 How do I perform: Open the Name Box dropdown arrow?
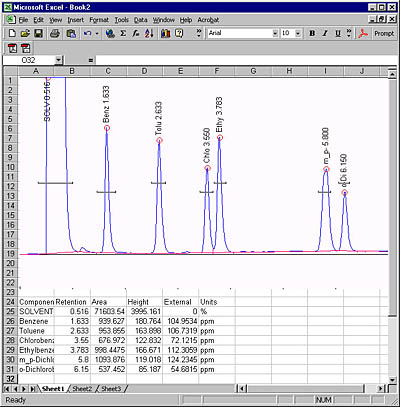(x=59, y=60)
